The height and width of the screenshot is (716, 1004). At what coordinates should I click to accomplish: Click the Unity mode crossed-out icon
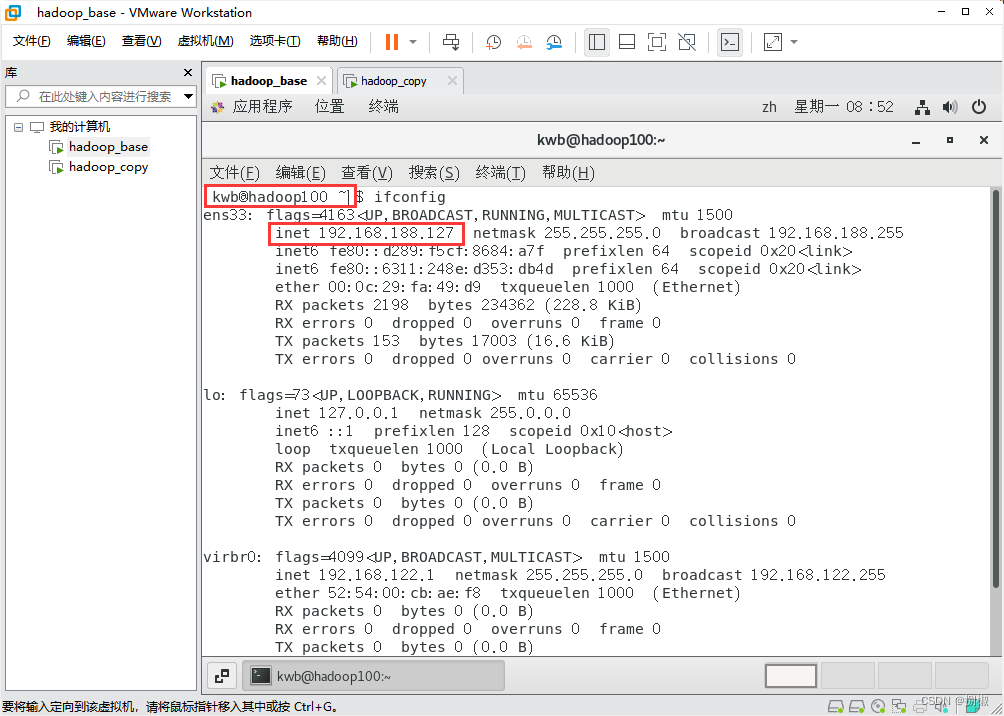click(x=686, y=42)
